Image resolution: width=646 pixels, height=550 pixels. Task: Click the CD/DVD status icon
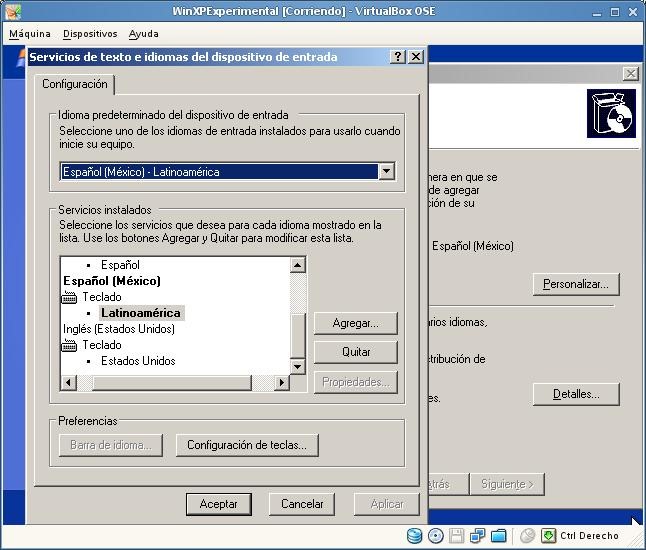pyautogui.click(x=436, y=536)
